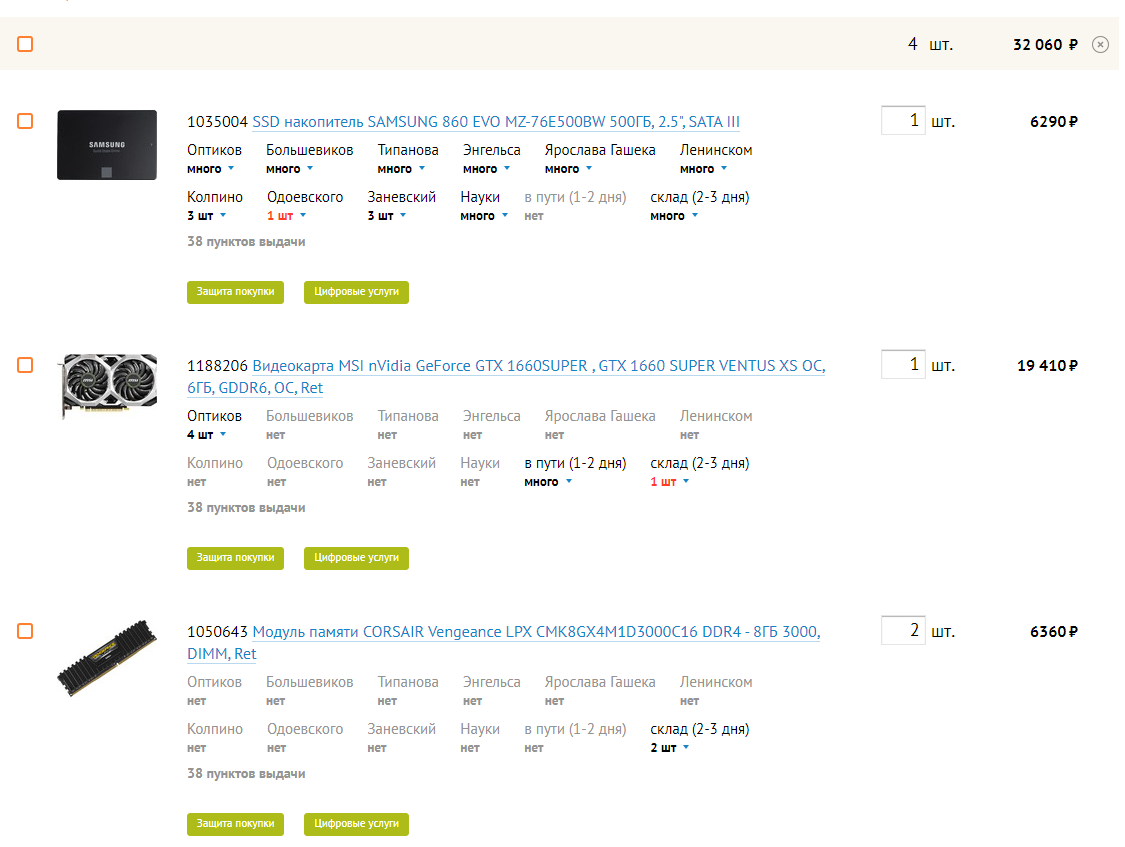Click 'Защита покупки' button under Samsung SSD
1125x847 pixels.
235,292
